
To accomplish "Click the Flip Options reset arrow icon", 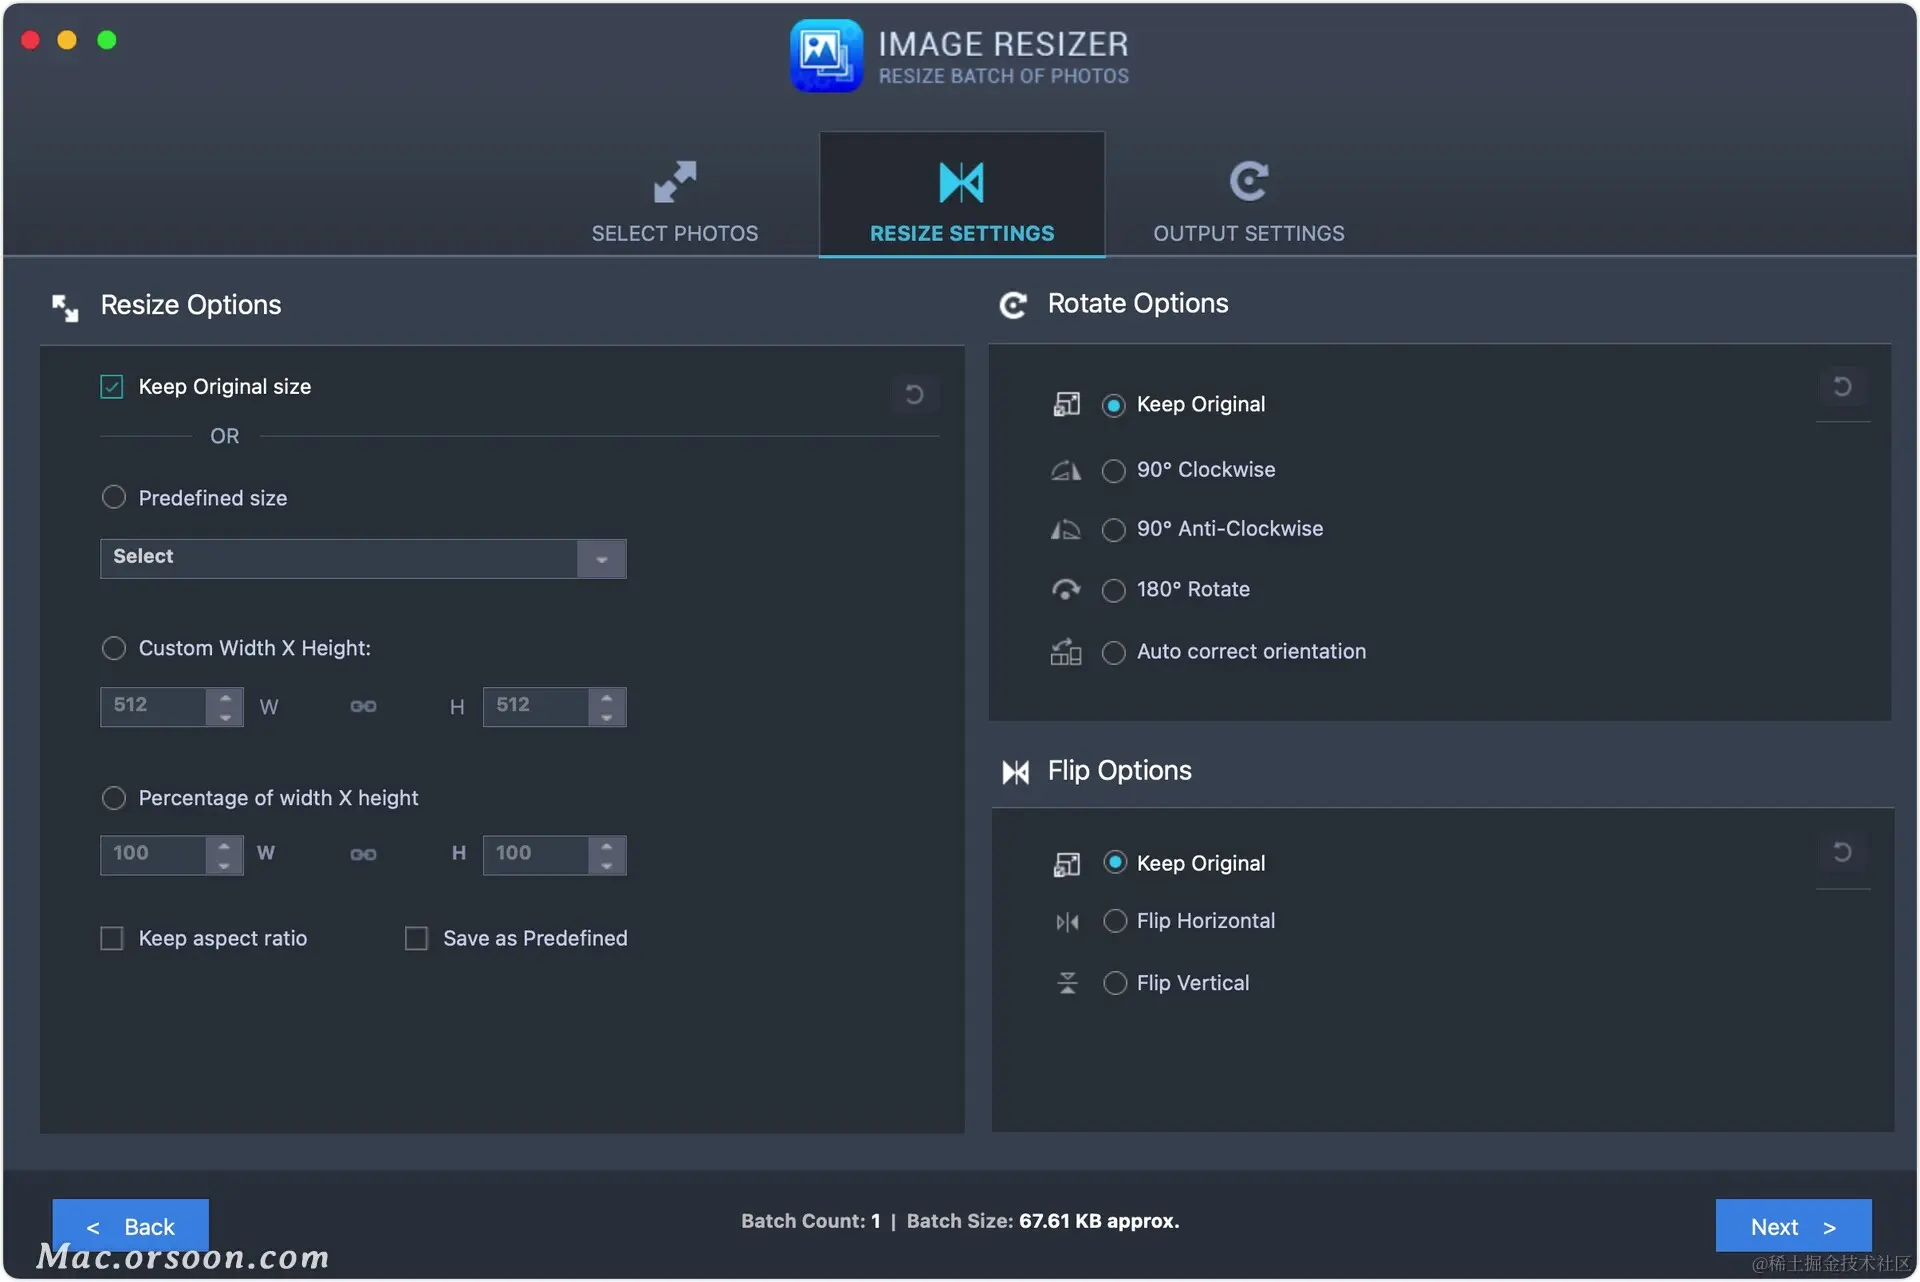I will (x=1842, y=852).
